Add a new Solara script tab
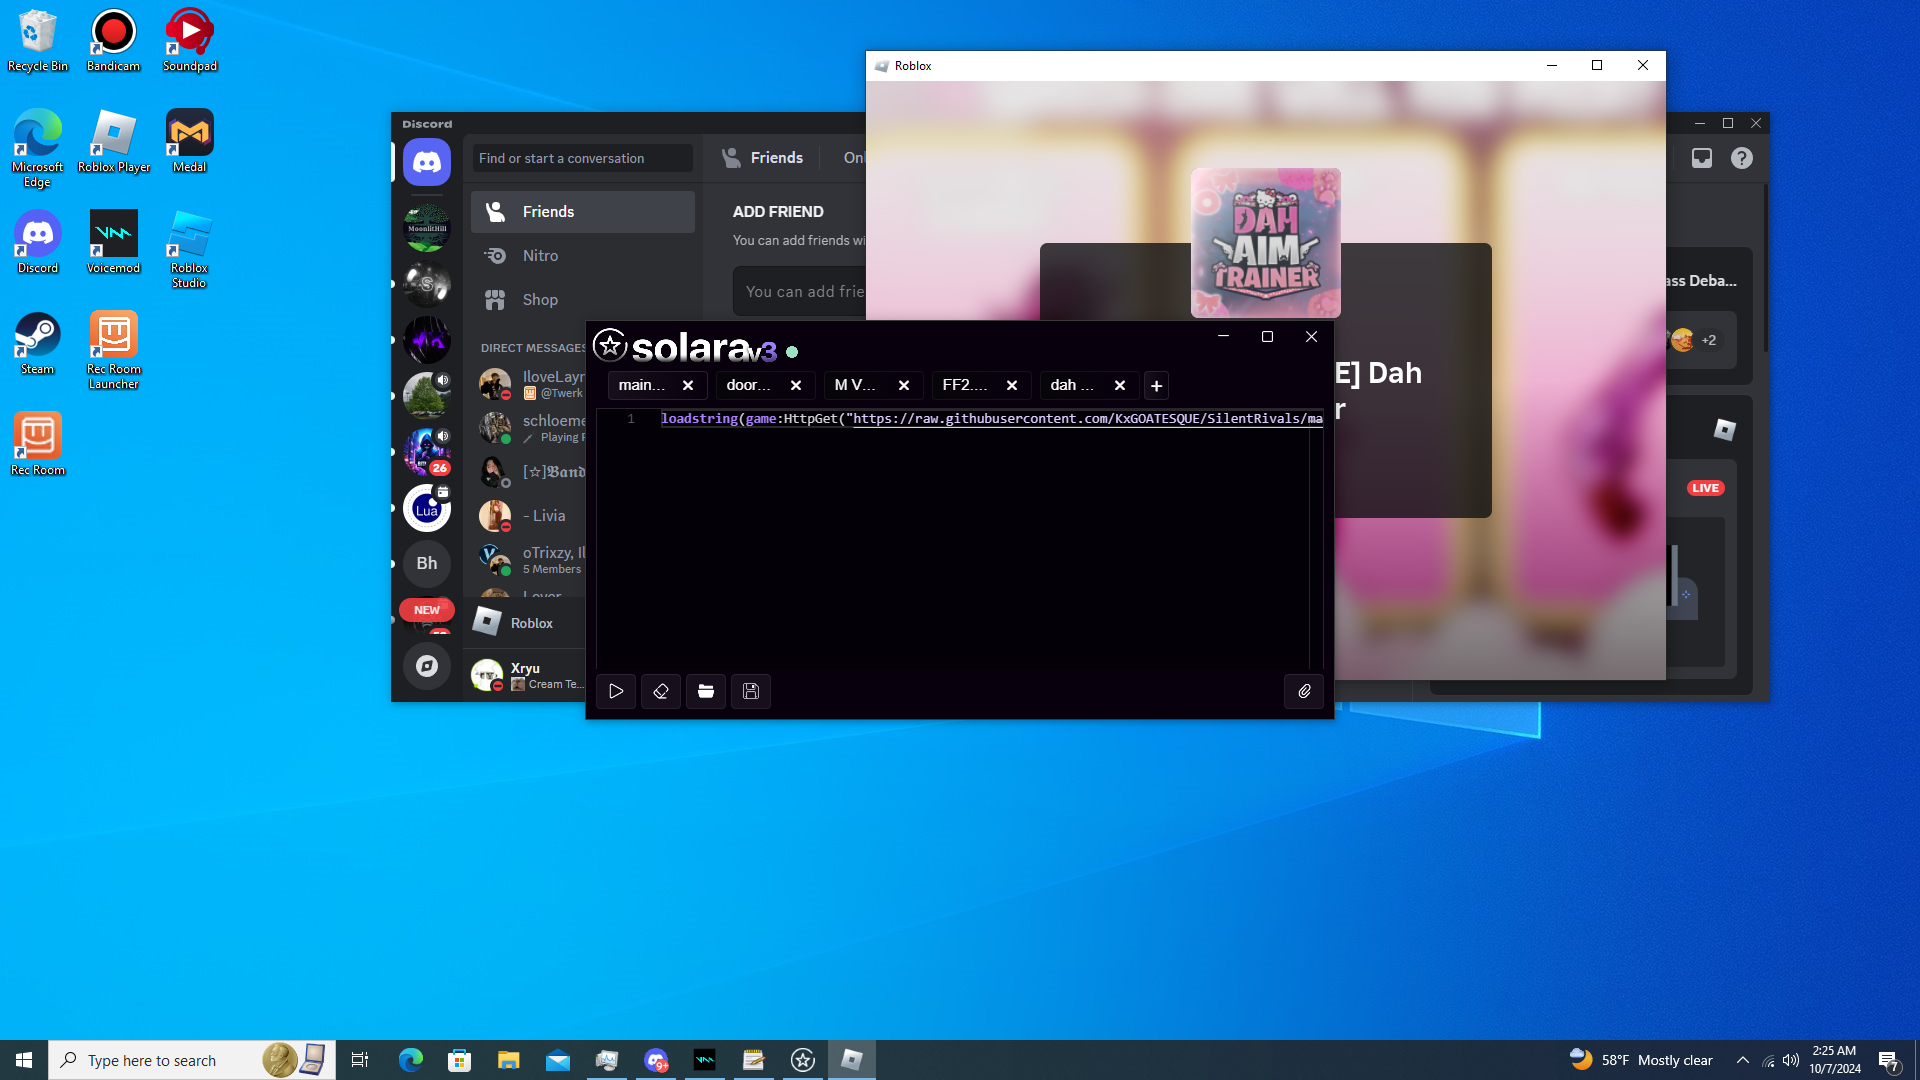 point(1156,386)
